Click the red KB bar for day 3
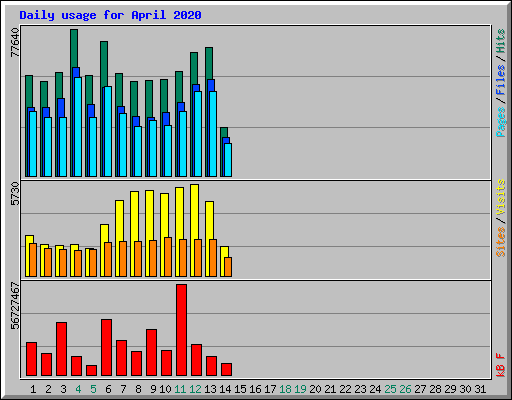 [x=61, y=349]
